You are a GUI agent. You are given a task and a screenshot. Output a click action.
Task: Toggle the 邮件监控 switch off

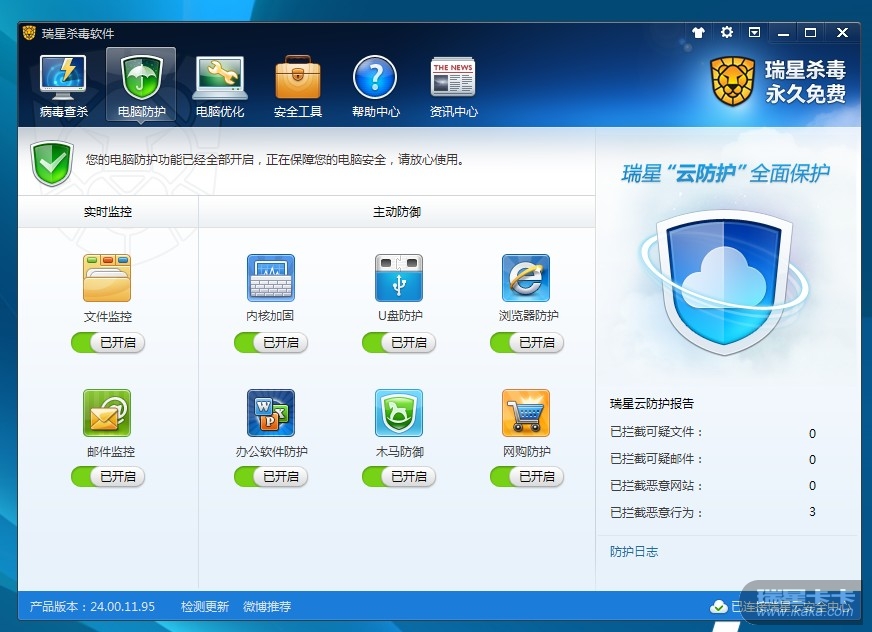pos(108,476)
